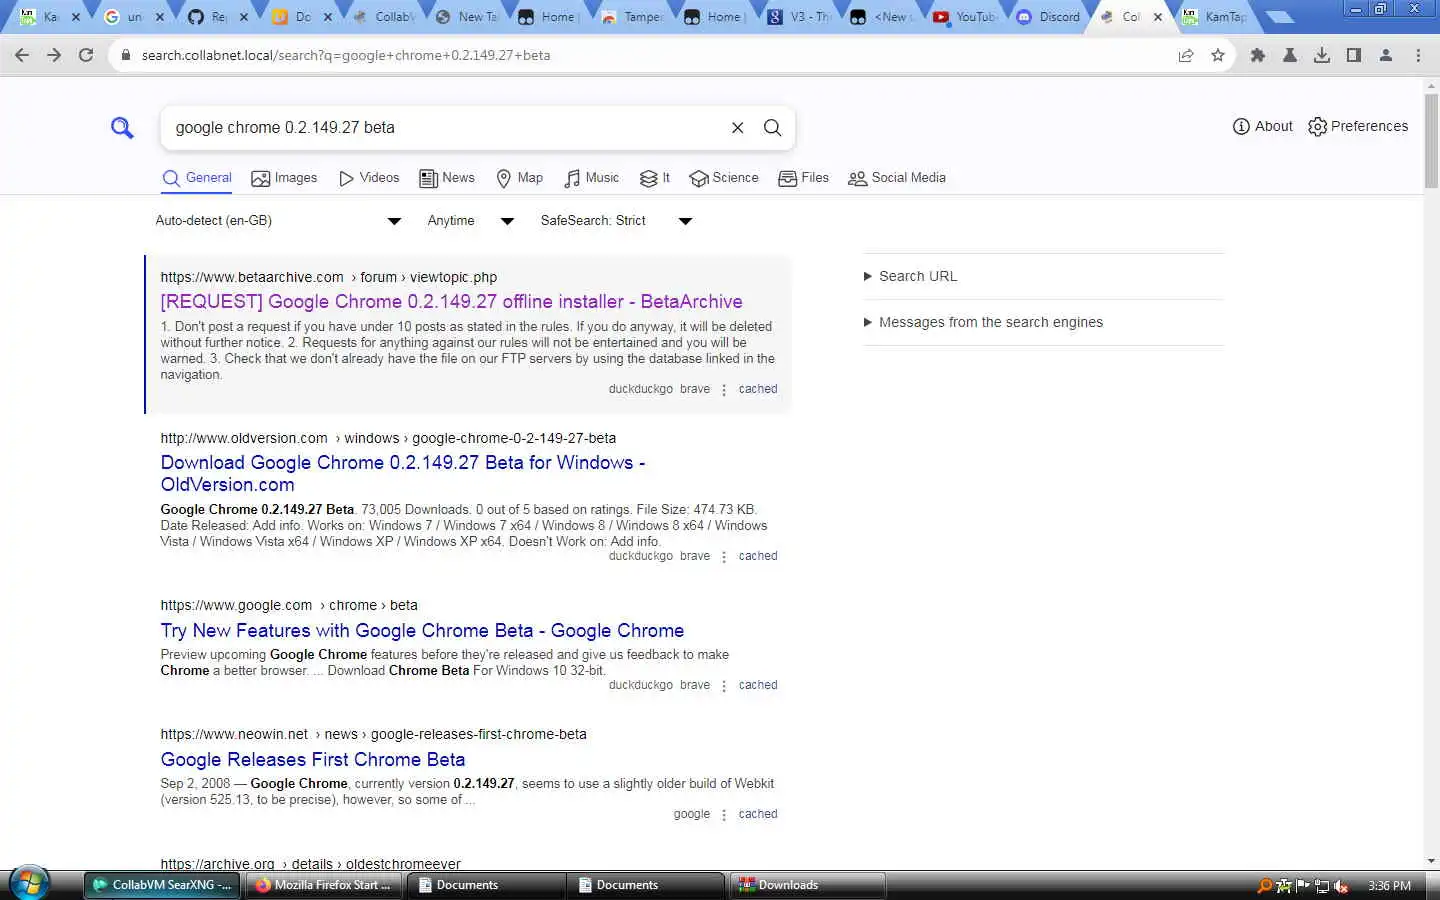Open search Preferences
Screen dimensions: 1440x900
click(1358, 126)
